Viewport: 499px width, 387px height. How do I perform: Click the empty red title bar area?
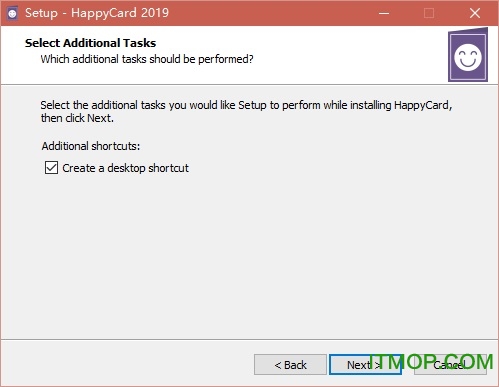point(267,13)
